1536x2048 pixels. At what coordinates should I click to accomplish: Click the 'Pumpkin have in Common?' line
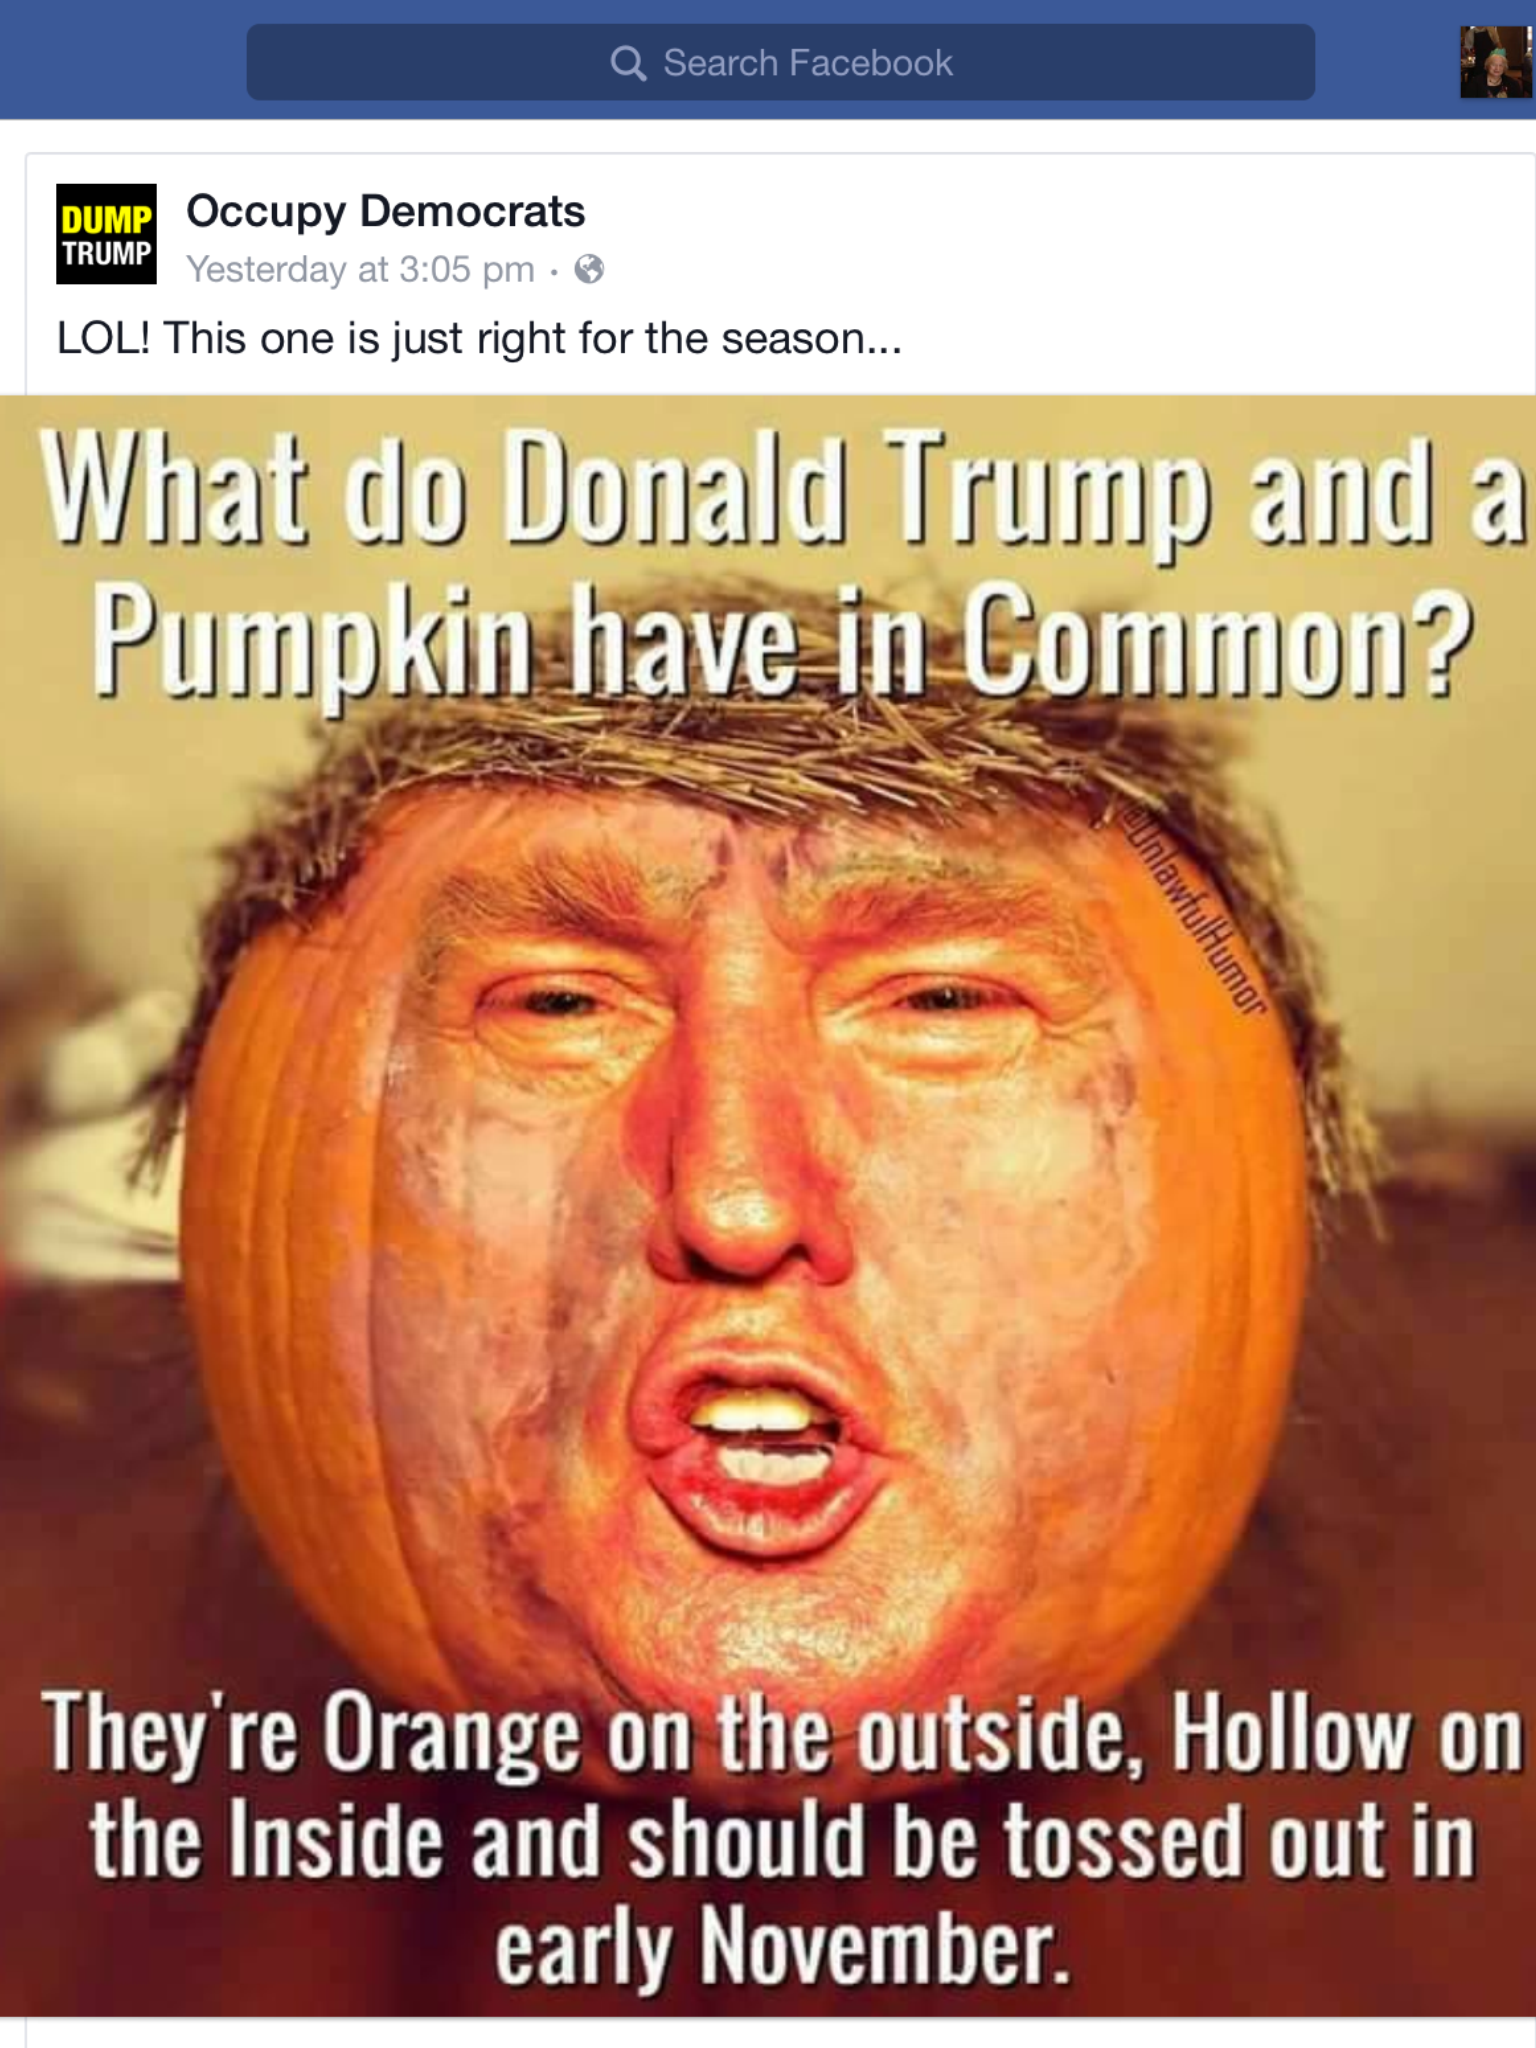[782, 639]
